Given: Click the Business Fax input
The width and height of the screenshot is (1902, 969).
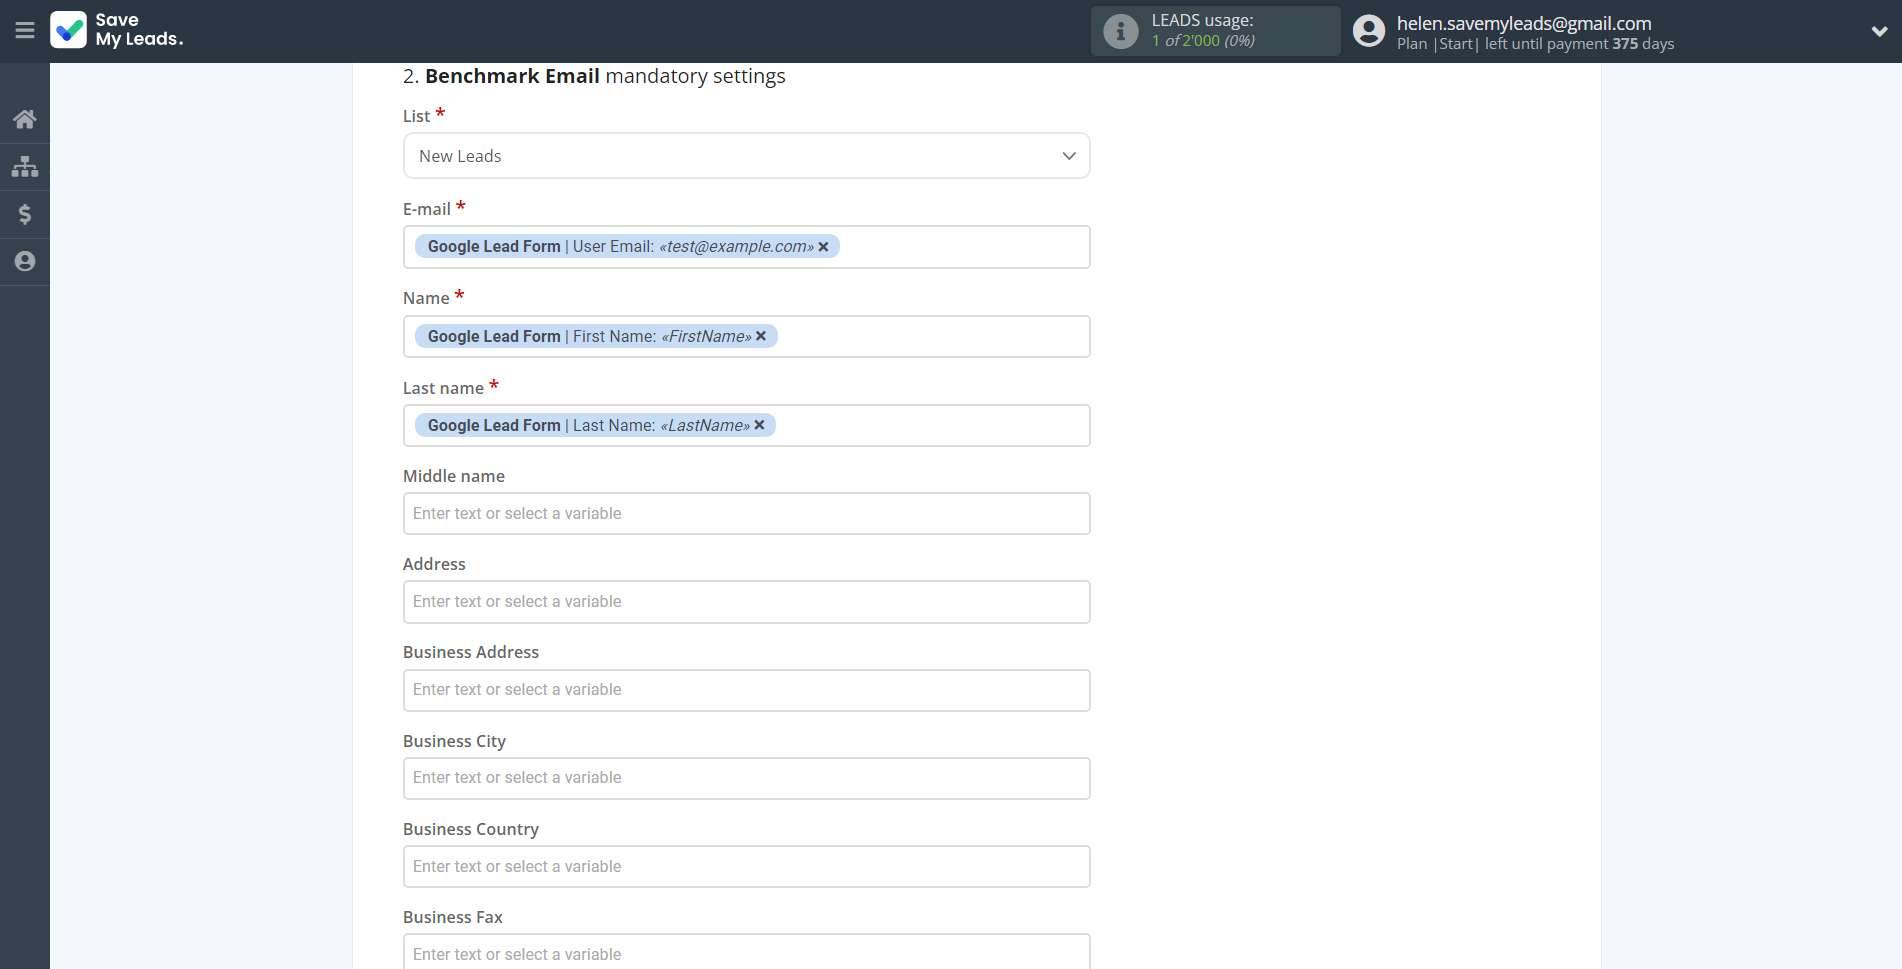Looking at the screenshot, I should tap(746, 951).
